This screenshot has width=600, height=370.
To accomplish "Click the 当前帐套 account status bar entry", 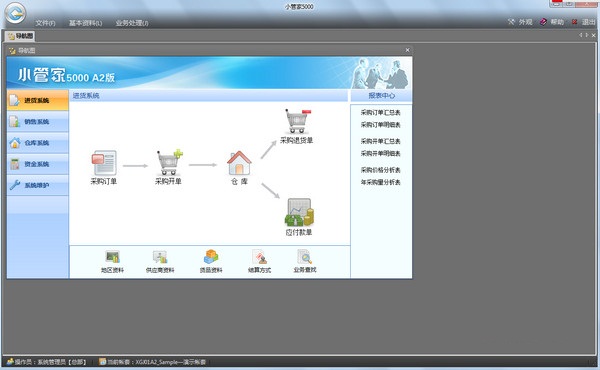I will (x=152, y=362).
